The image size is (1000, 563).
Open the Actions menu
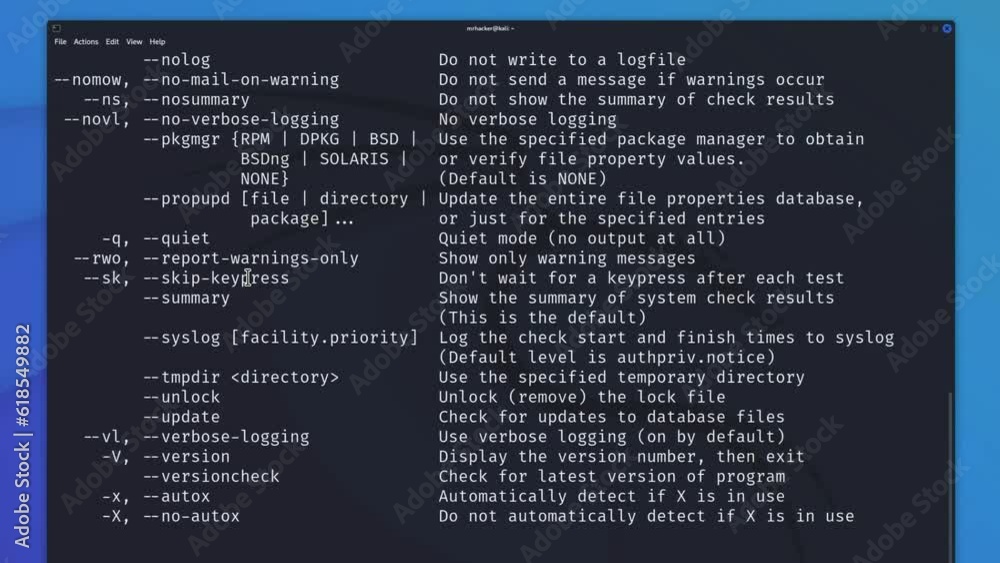[x=86, y=41]
